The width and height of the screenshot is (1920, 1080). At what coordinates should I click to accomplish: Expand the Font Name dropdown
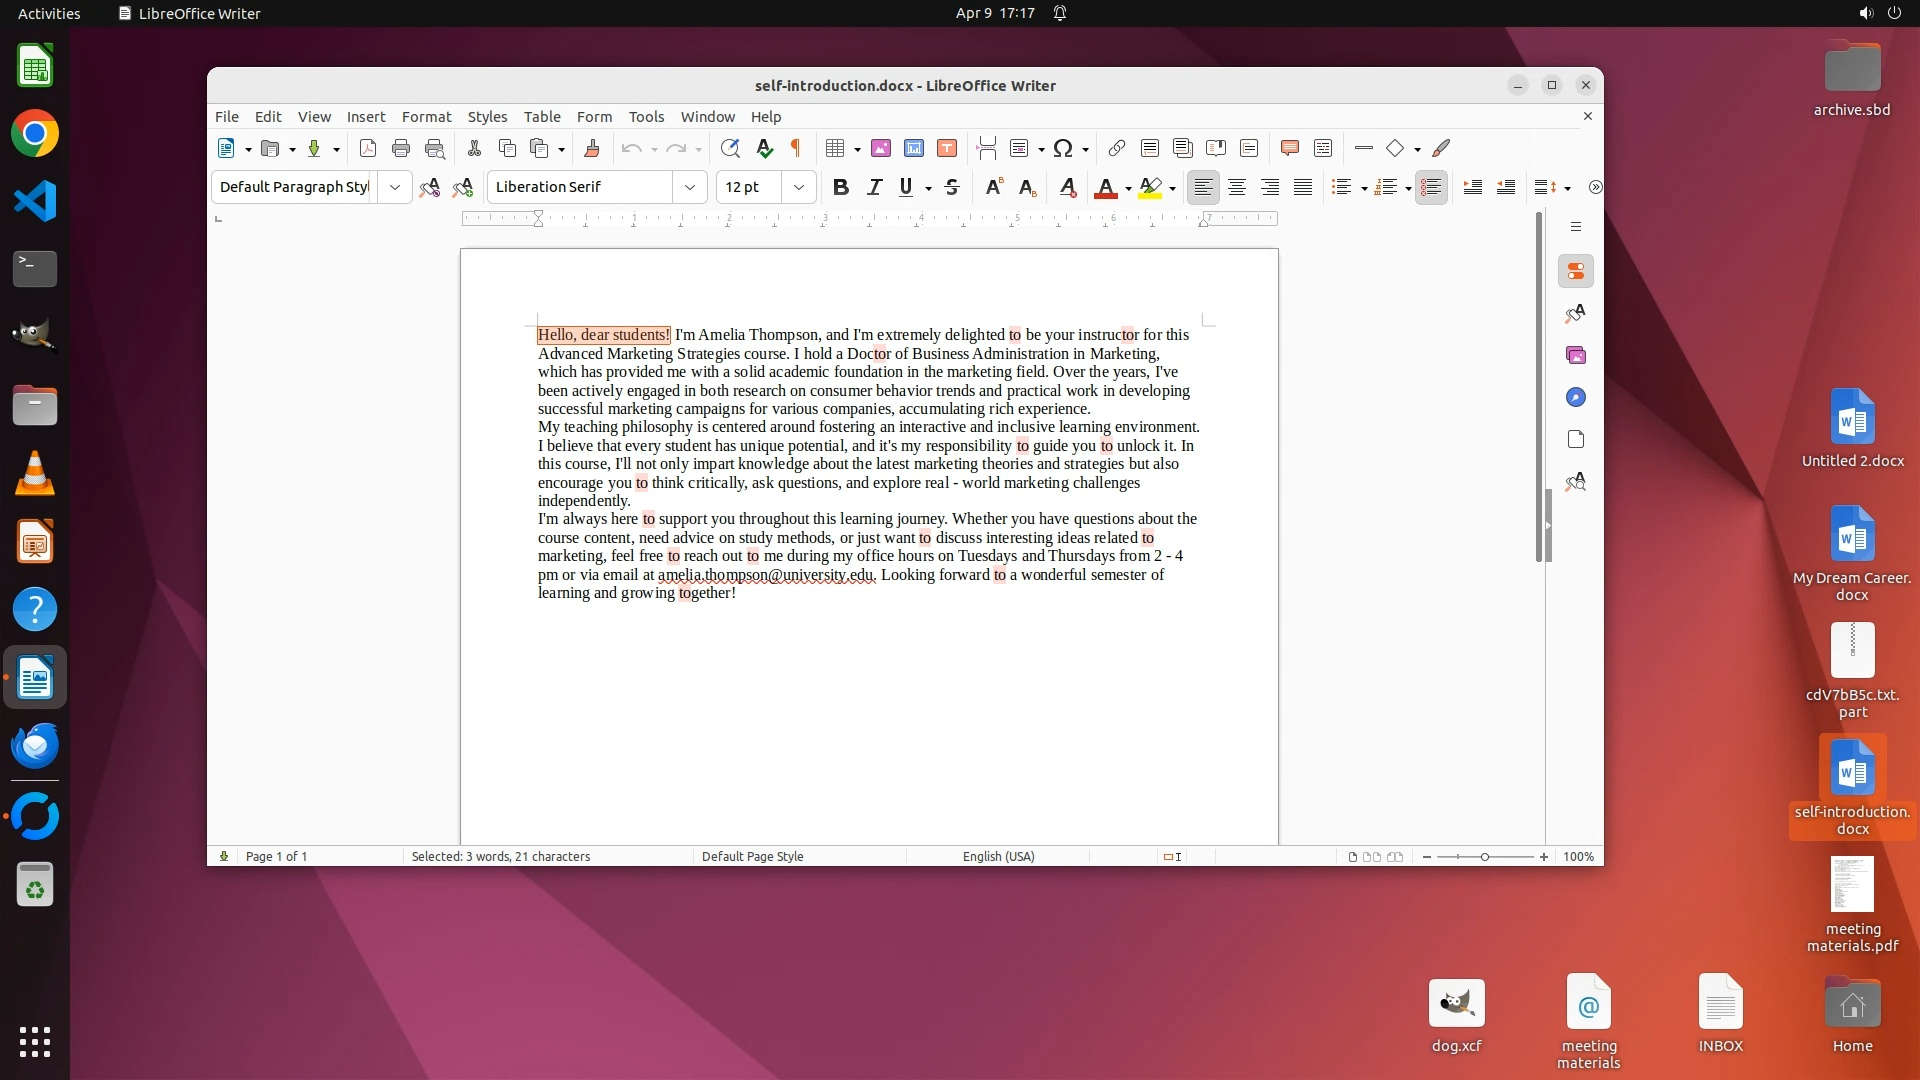(689, 187)
